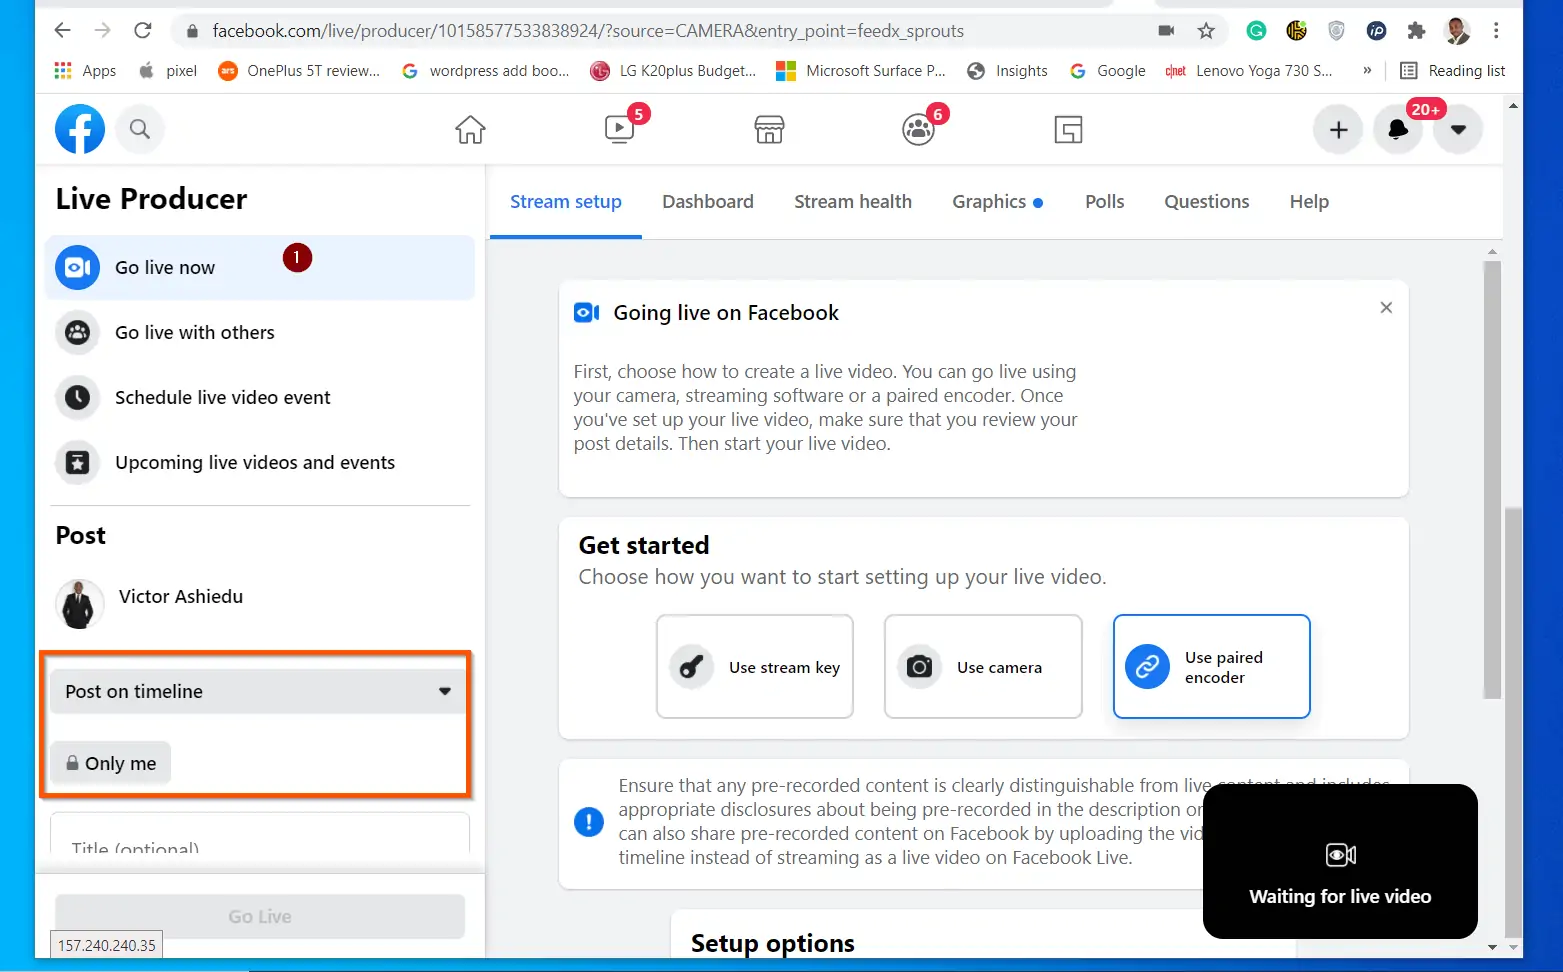
Task: Open the Apps bookmarks shortcut
Action: [x=85, y=71]
